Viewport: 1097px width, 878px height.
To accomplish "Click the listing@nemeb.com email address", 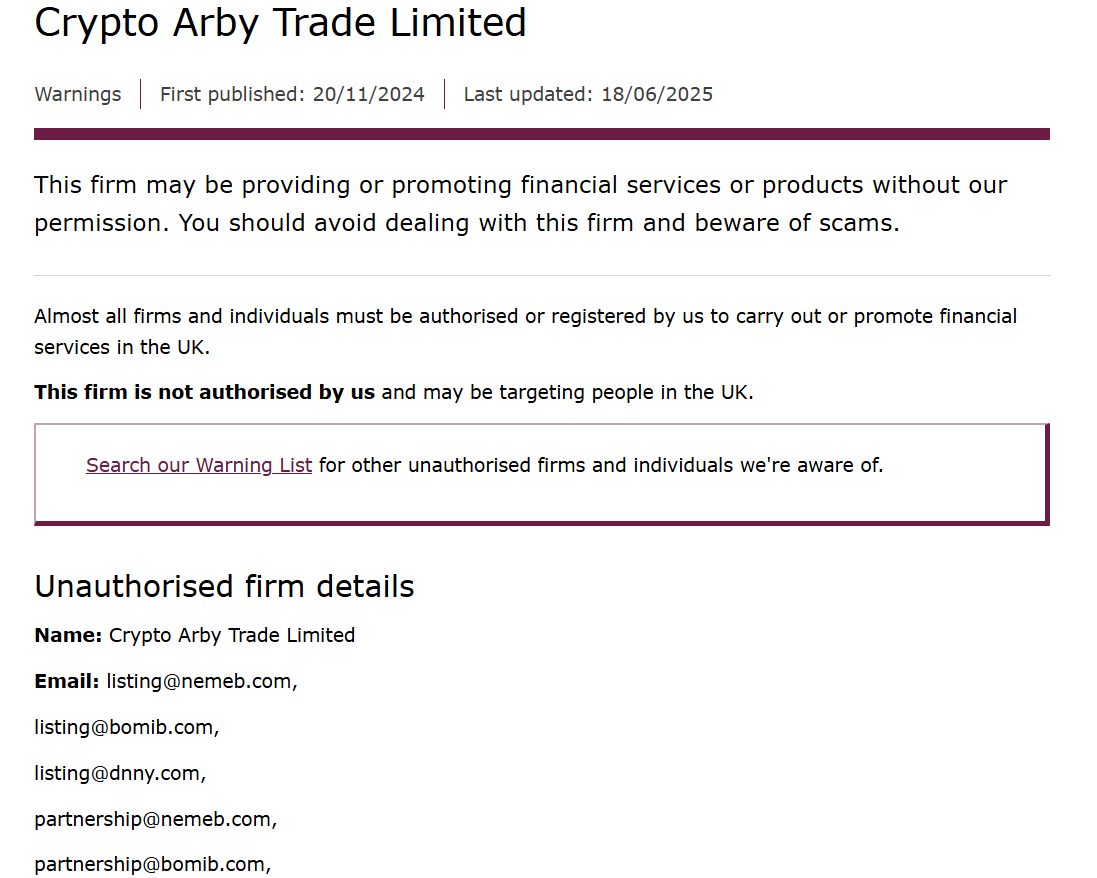I will pyautogui.click(x=201, y=681).
